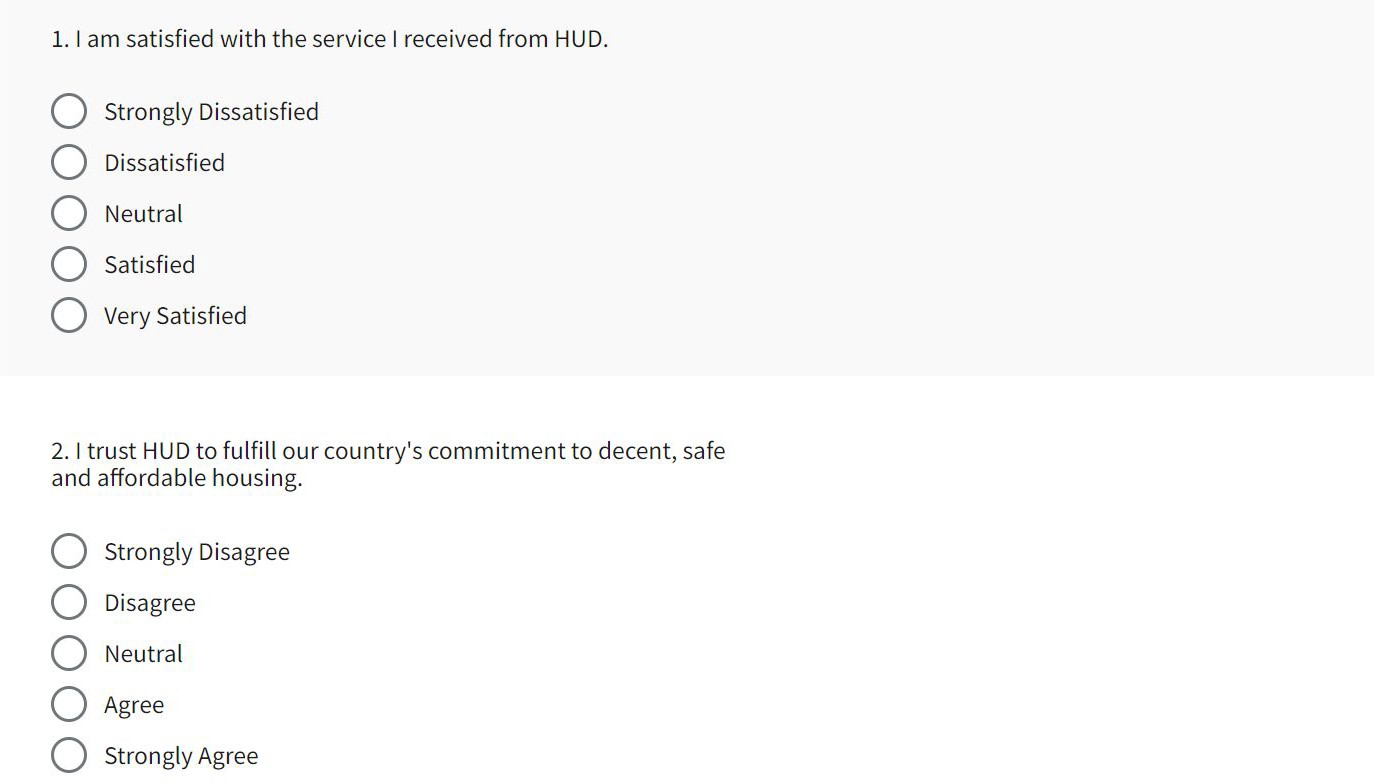
Task: Pick the Very Satisfied radio button
Action: pos(68,316)
